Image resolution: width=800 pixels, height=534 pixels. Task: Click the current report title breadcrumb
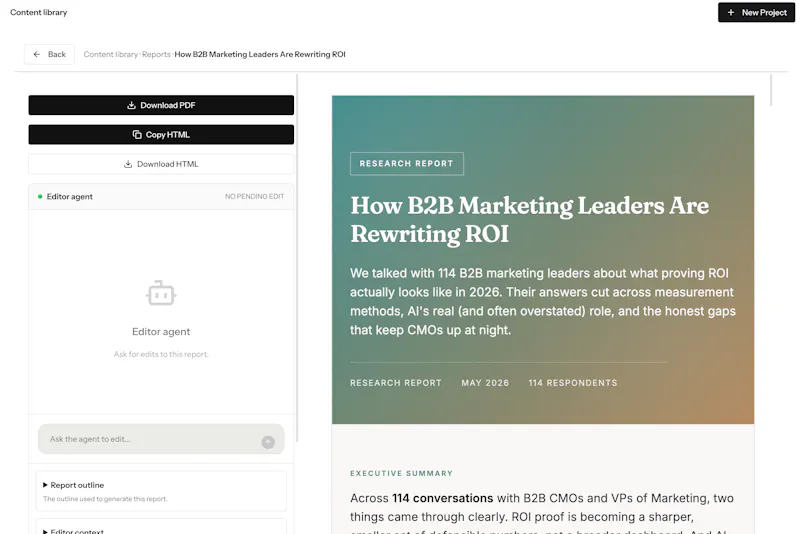[x=260, y=54]
